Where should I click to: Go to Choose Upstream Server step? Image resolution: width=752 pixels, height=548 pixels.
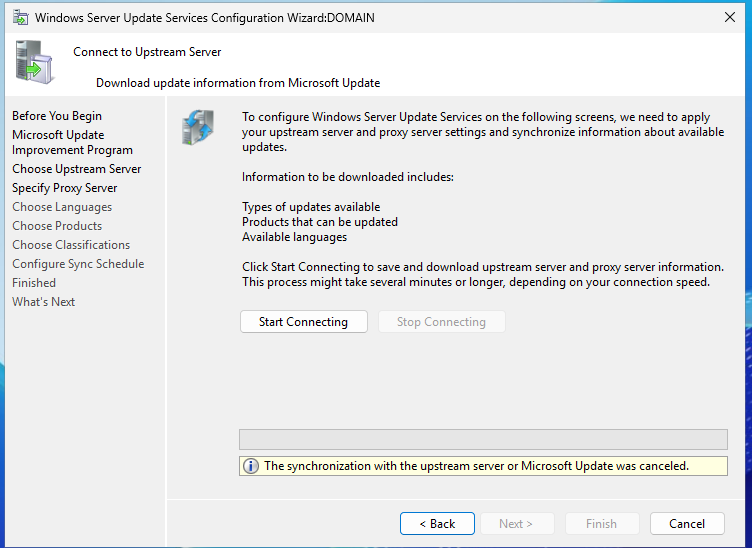pos(77,169)
